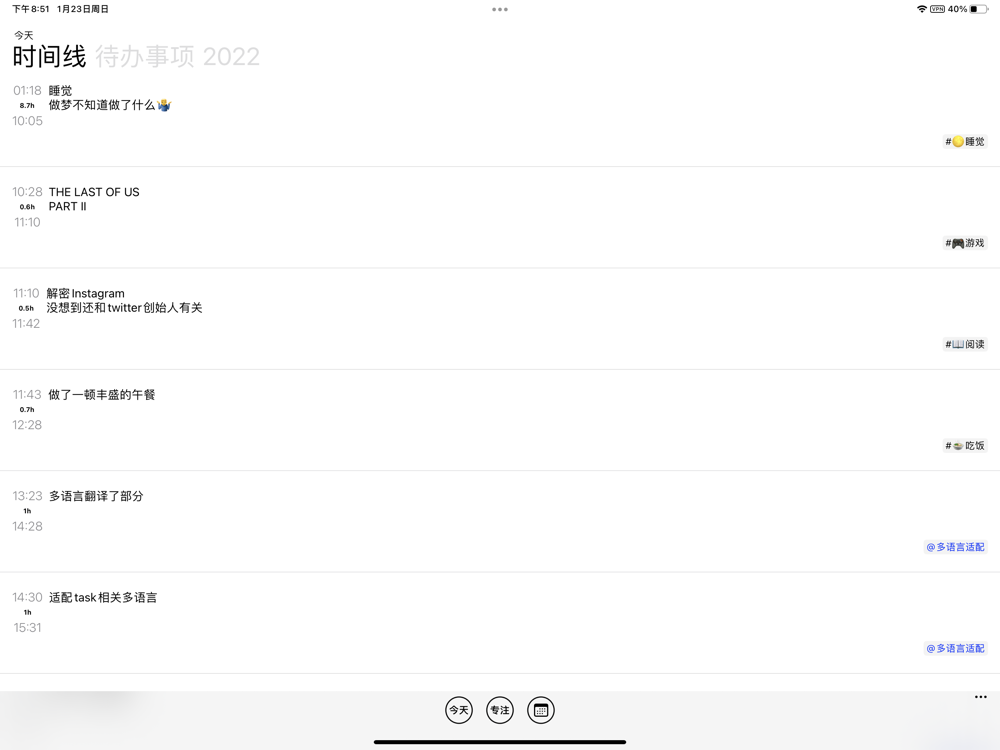Open the #吃饭 tag
Screen dimensions: 1000x750
tap(965, 446)
